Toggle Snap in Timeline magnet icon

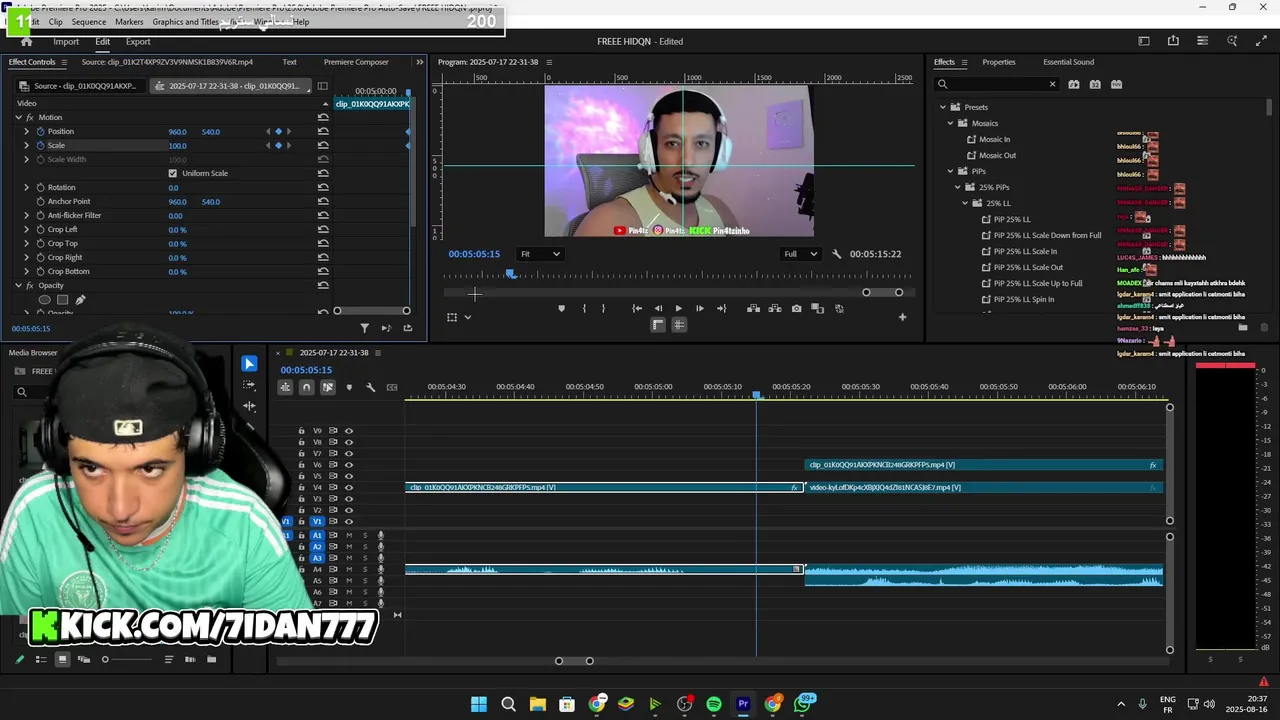click(306, 387)
